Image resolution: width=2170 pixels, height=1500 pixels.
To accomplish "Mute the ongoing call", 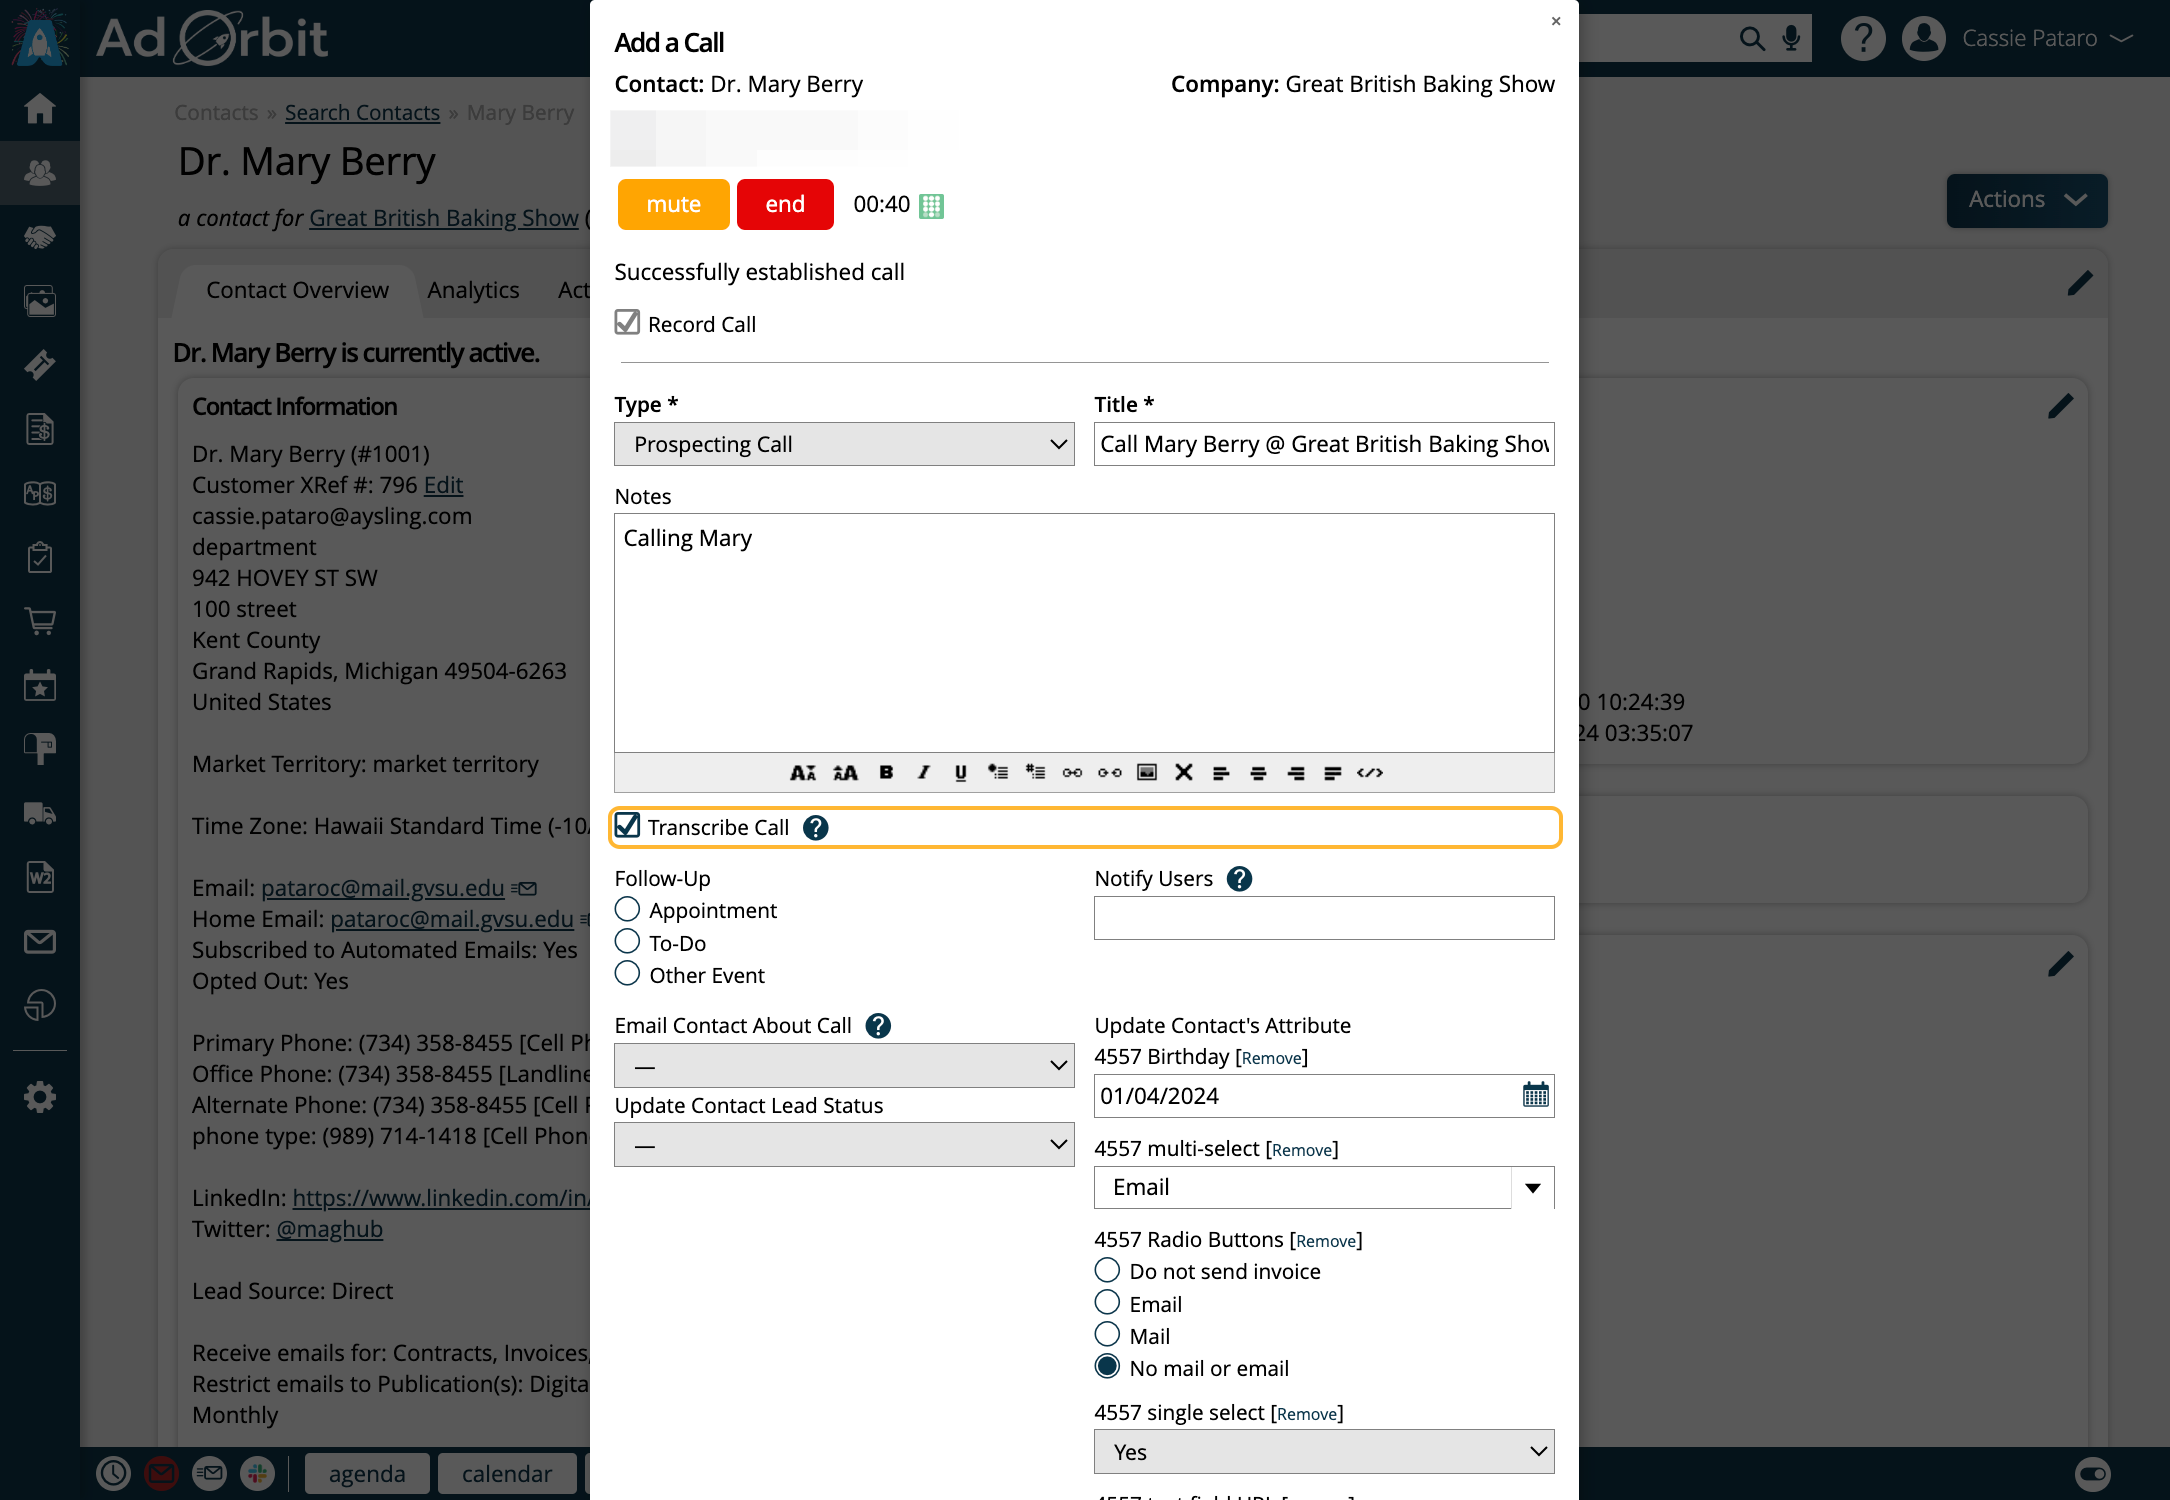I will 674,204.
